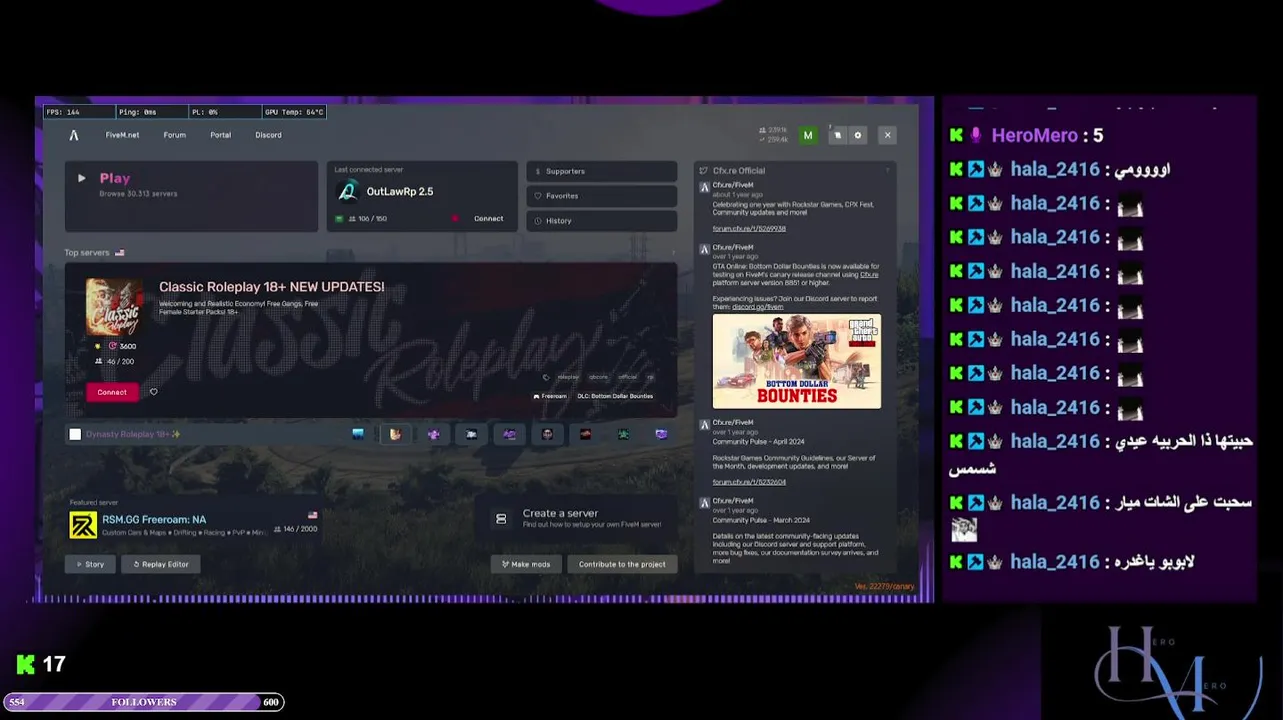Click the heart icon beside Favorites
The height and width of the screenshot is (720, 1283).
click(x=538, y=196)
